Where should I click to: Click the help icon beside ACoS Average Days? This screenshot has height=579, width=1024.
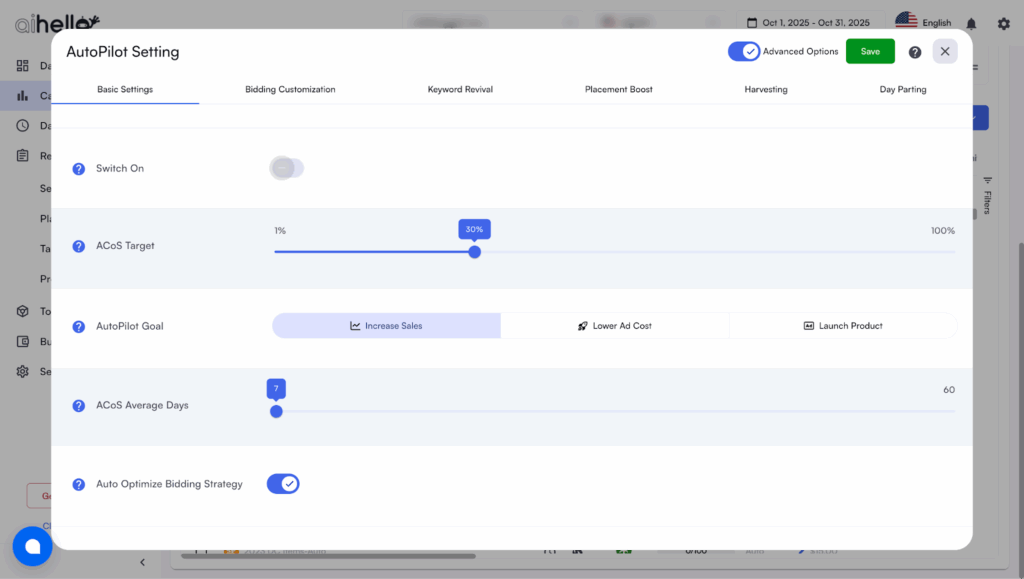tap(79, 406)
